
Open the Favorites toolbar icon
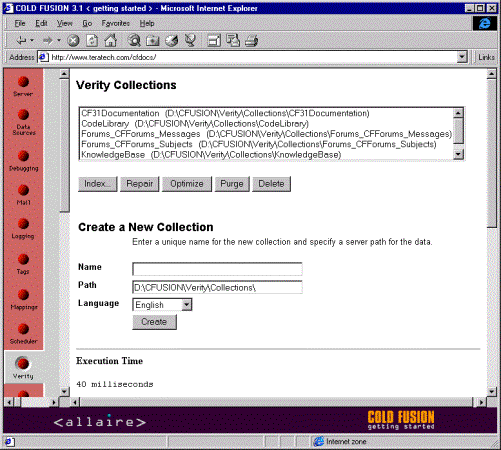[153, 41]
